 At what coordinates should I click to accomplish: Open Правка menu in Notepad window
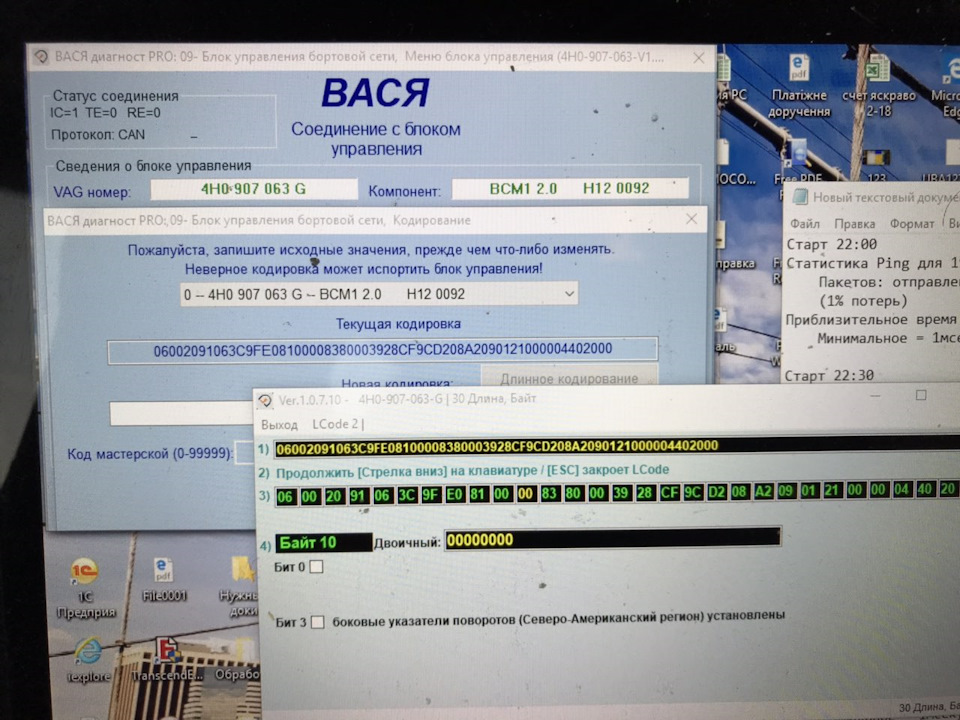point(854,223)
